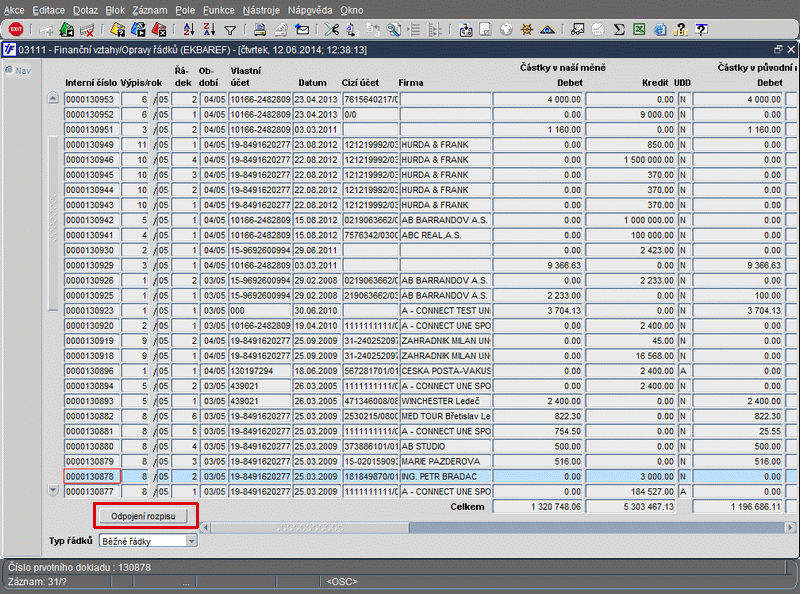Viewport: 800px width, 594px height.
Task: Click the horizontal scrollbar left arrow
Action: click(205, 527)
